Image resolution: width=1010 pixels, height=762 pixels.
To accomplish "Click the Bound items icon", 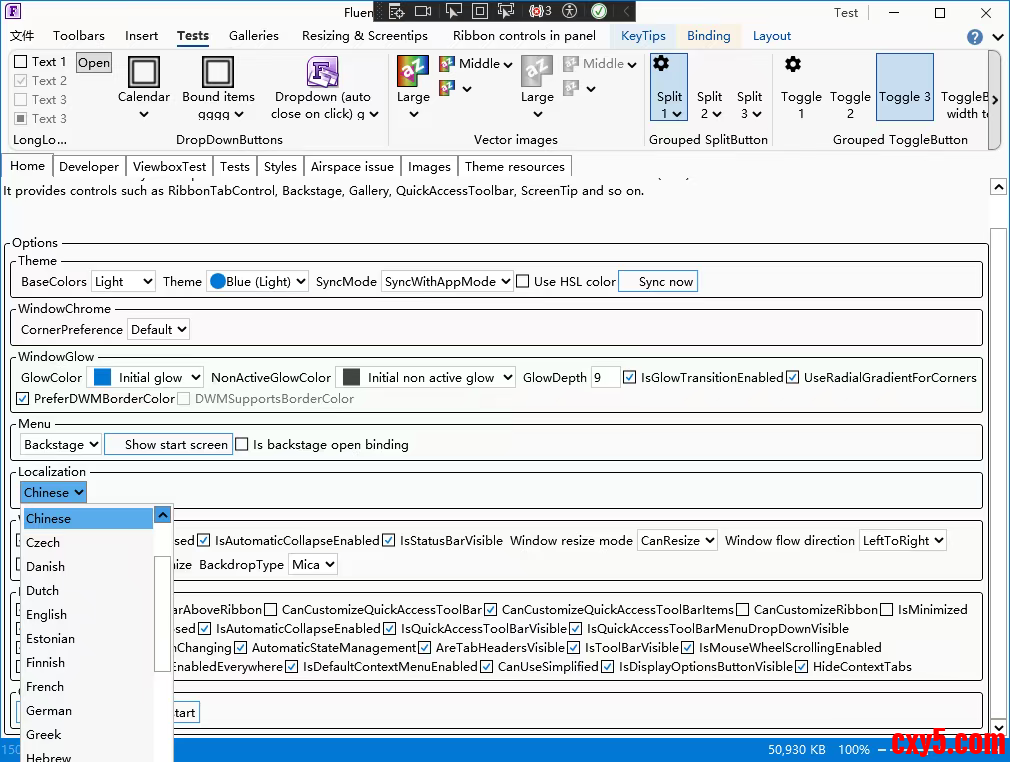I will [218, 72].
